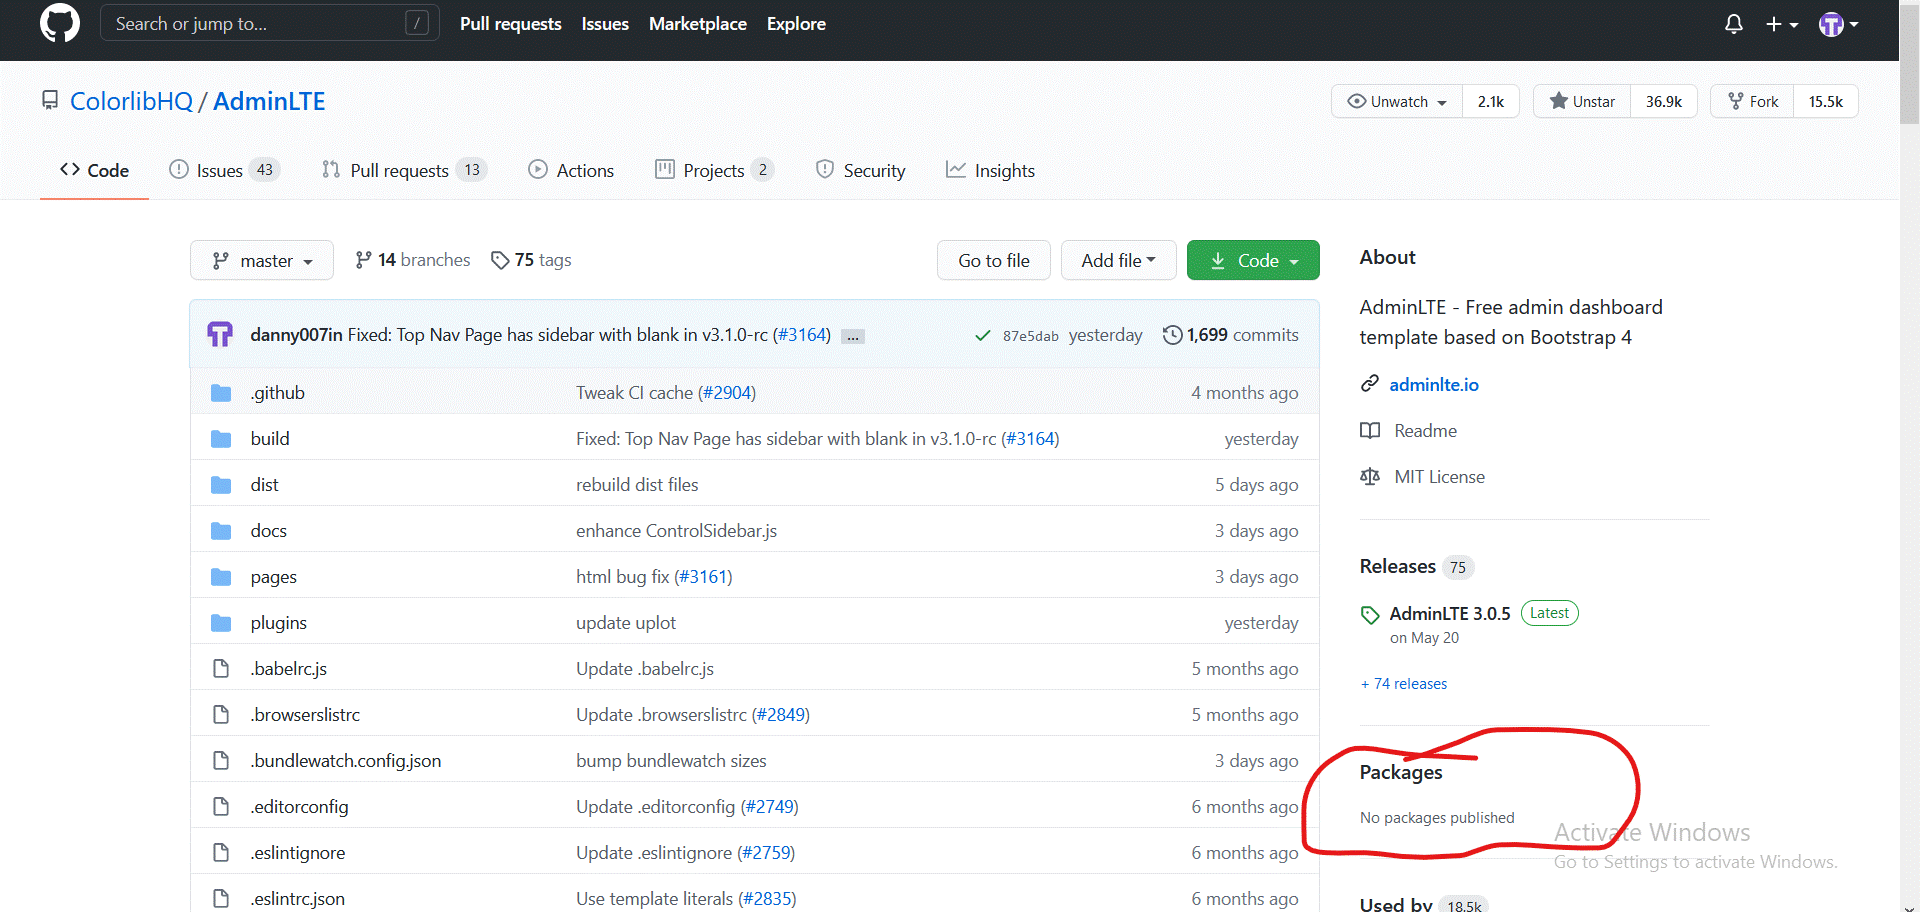The image size is (1920, 912).
Task: Click the Readme book icon in About
Action: (1370, 430)
